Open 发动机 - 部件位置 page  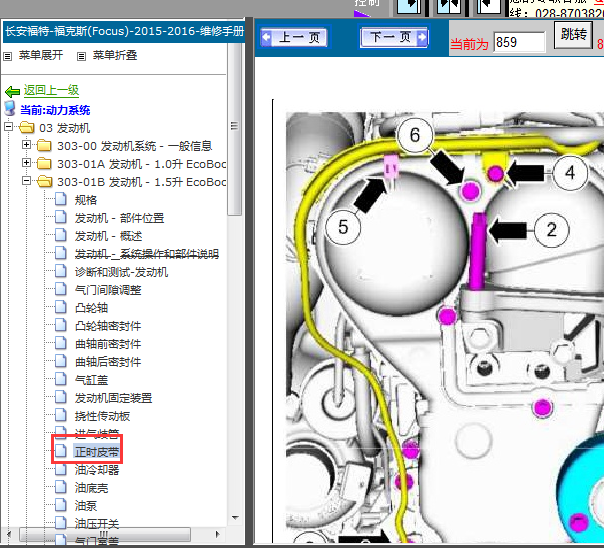pos(119,218)
